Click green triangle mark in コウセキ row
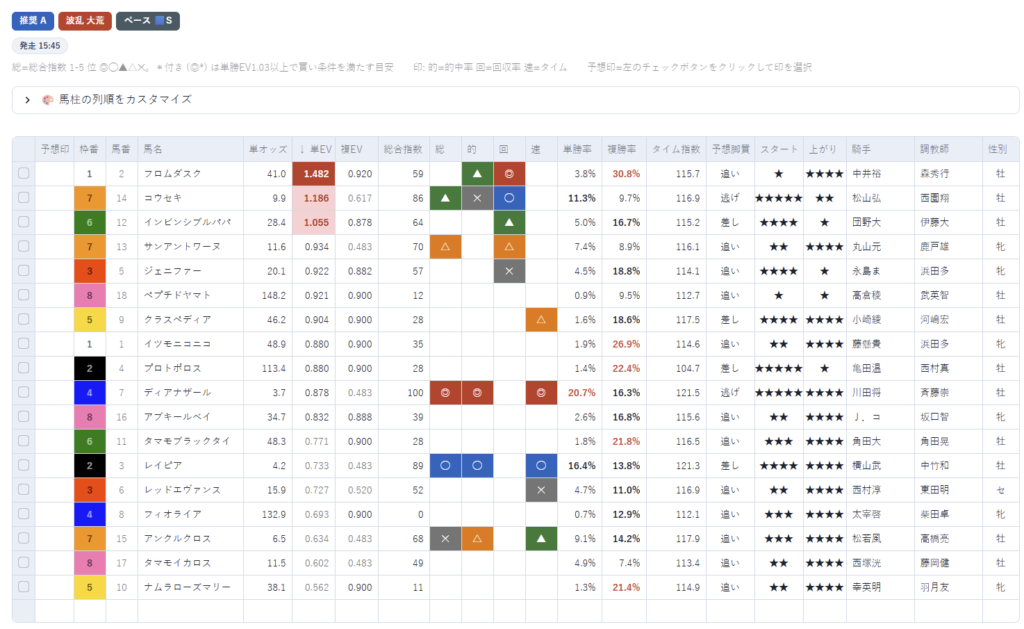The width and height of the screenshot is (1024, 629). pyautogui.click(x=445, y=198)
